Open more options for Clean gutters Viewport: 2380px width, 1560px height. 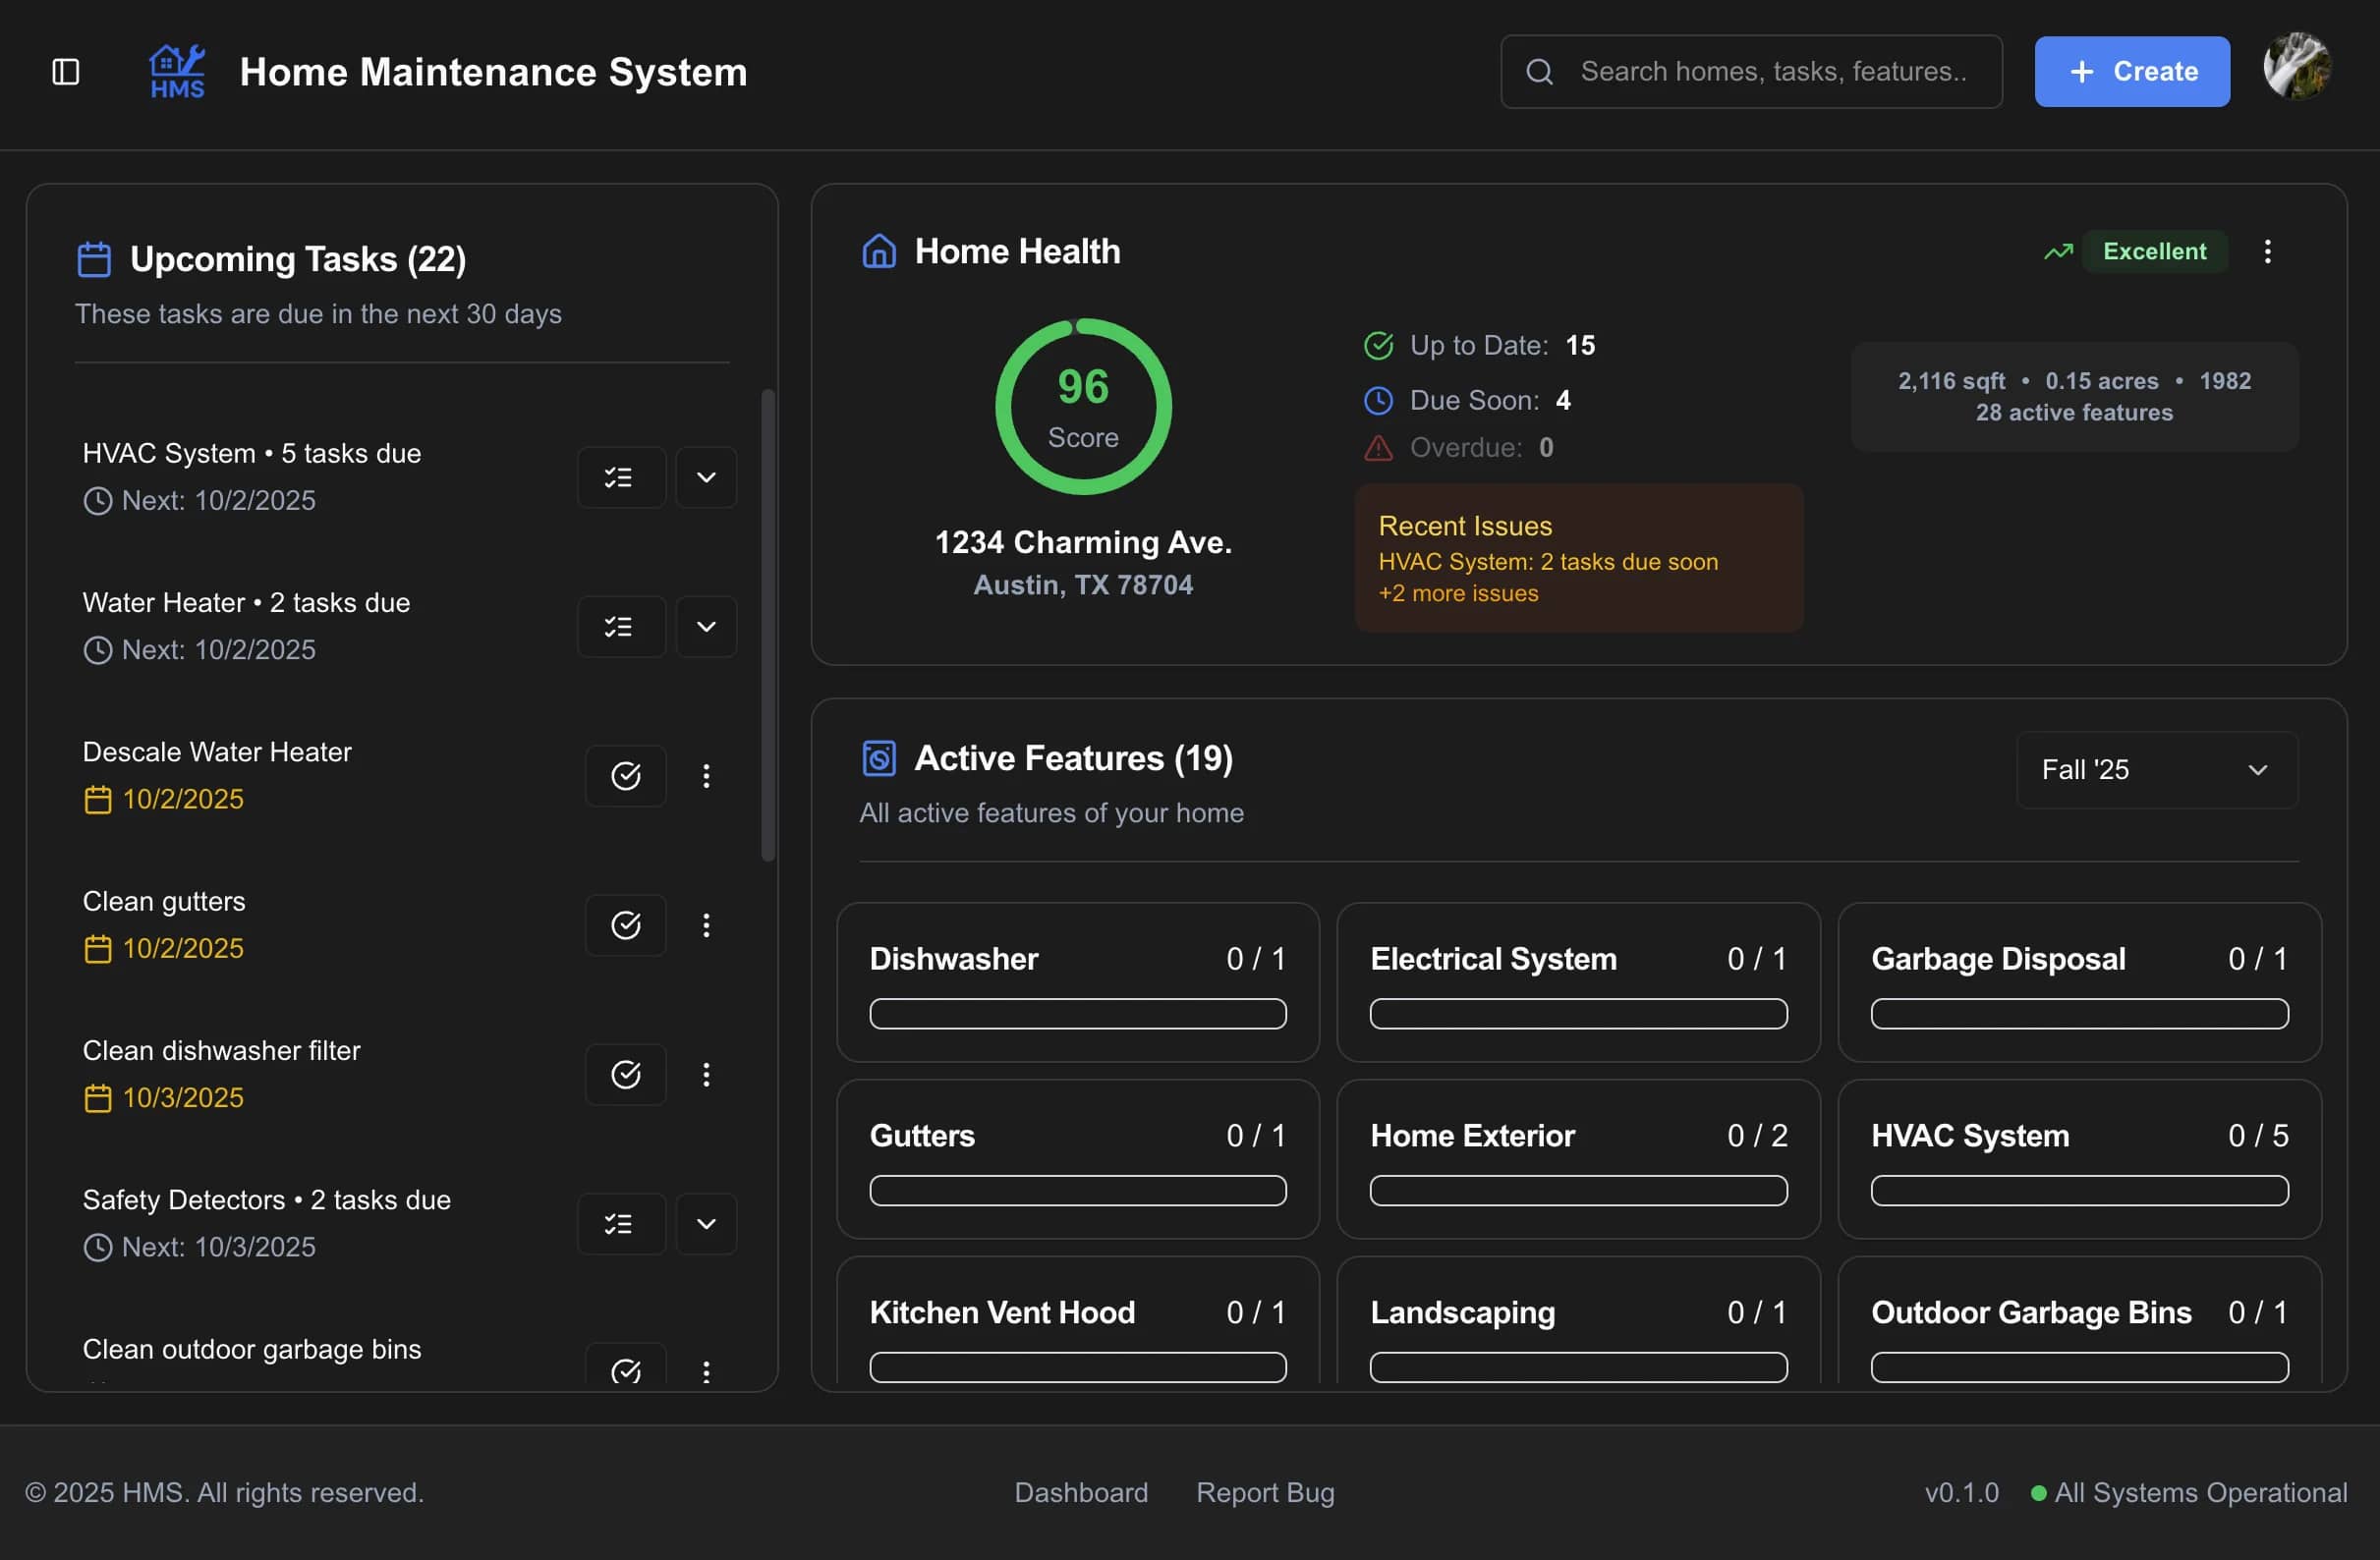tap(706, 925)
